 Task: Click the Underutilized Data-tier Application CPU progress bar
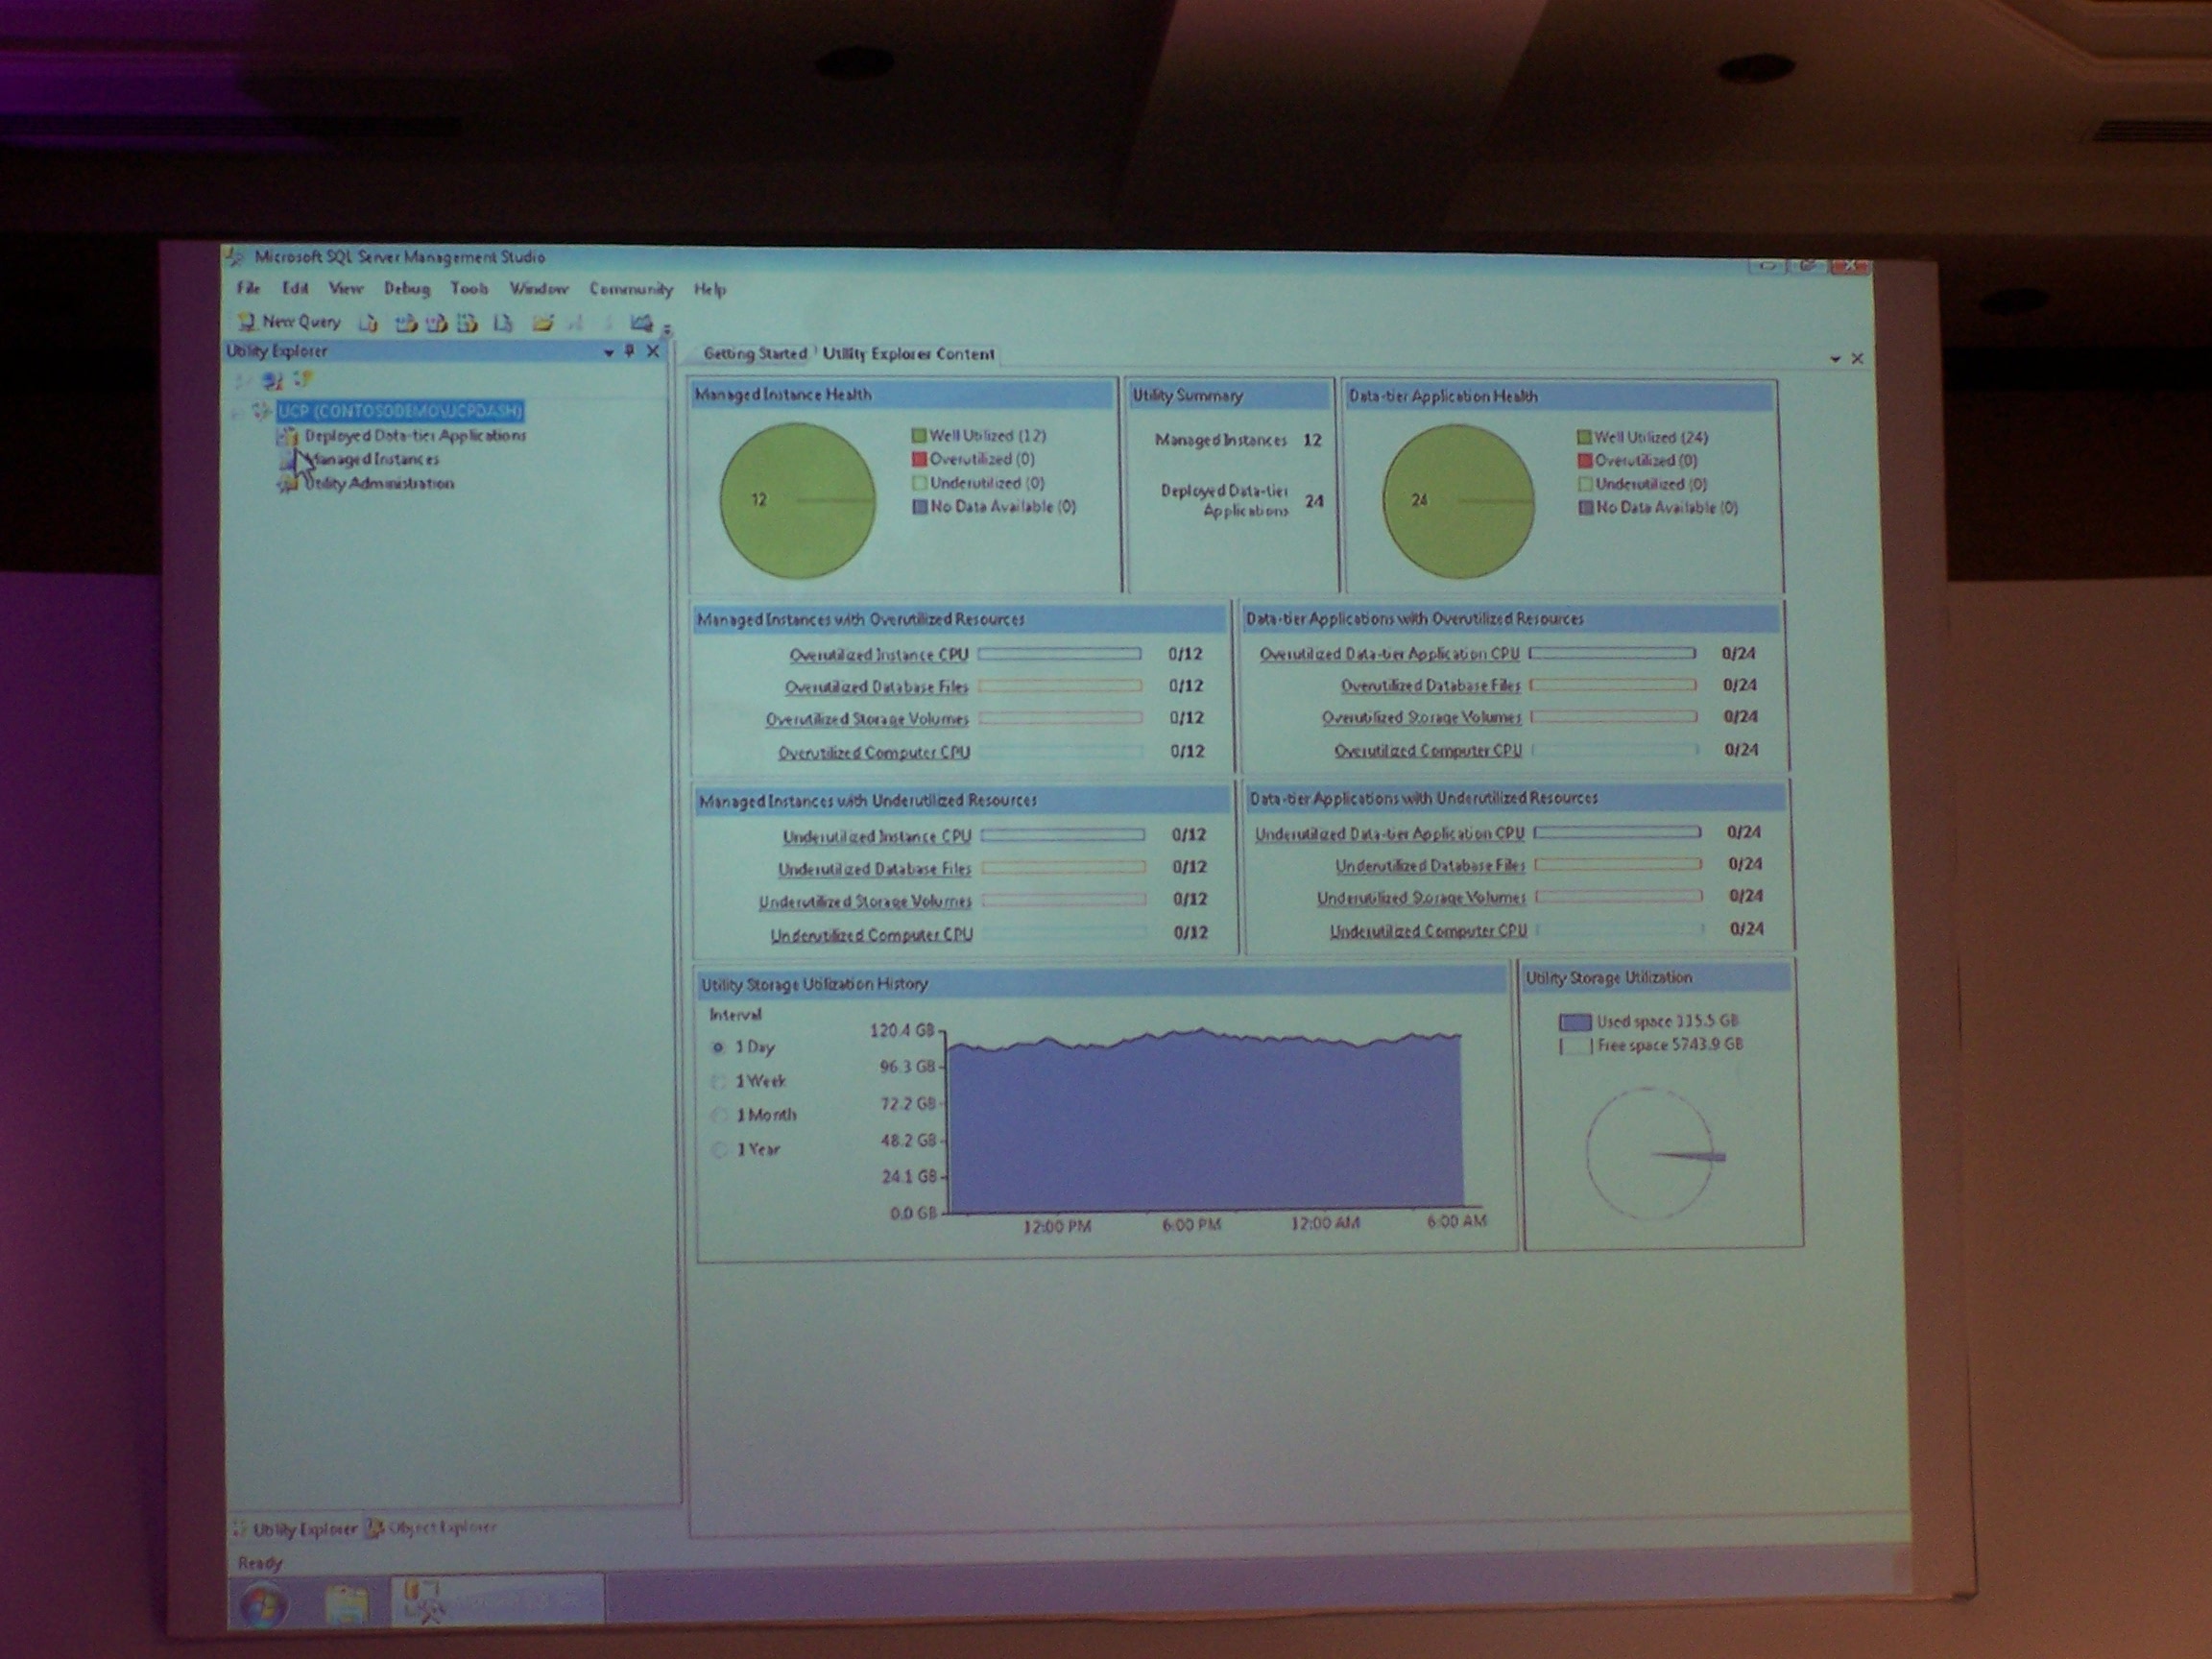coord(1617,832)
